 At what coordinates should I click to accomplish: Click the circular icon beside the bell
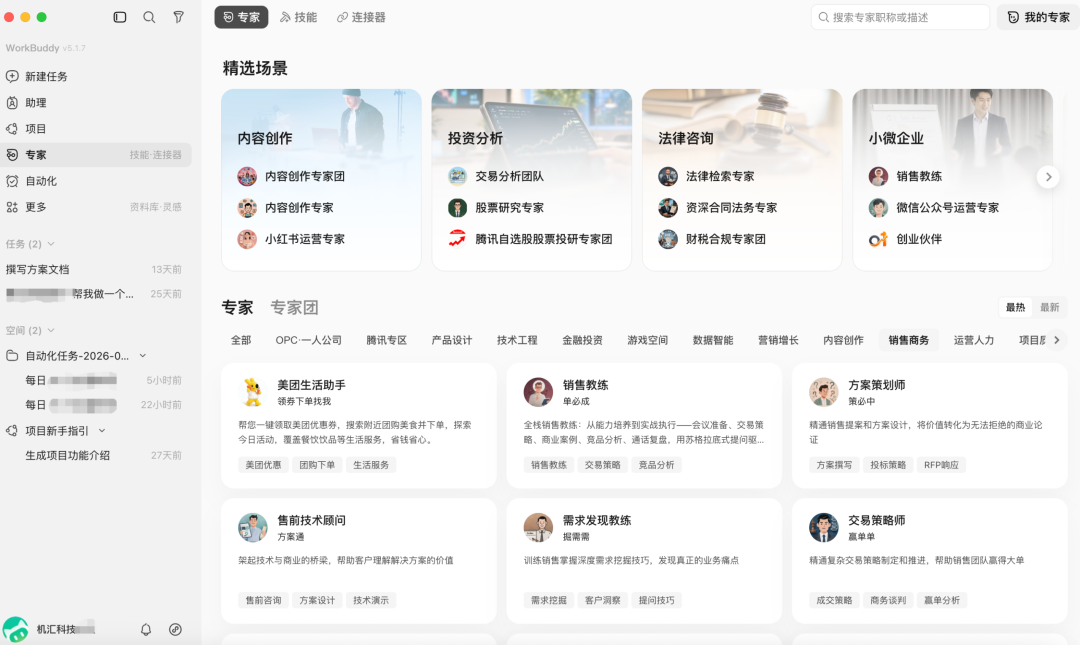pos(176,629)
